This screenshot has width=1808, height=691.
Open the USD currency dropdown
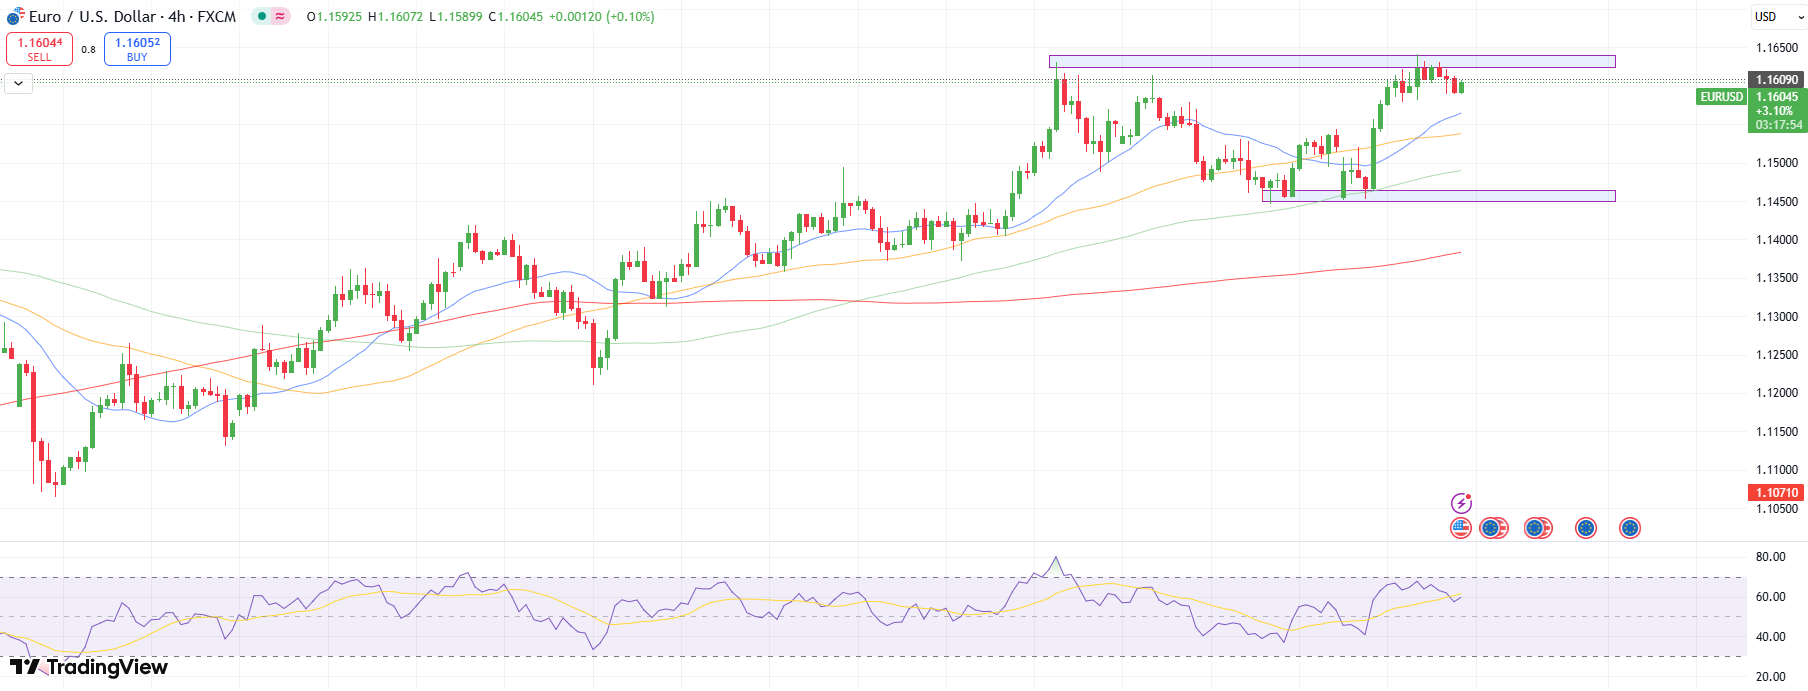pos(1778,16)
